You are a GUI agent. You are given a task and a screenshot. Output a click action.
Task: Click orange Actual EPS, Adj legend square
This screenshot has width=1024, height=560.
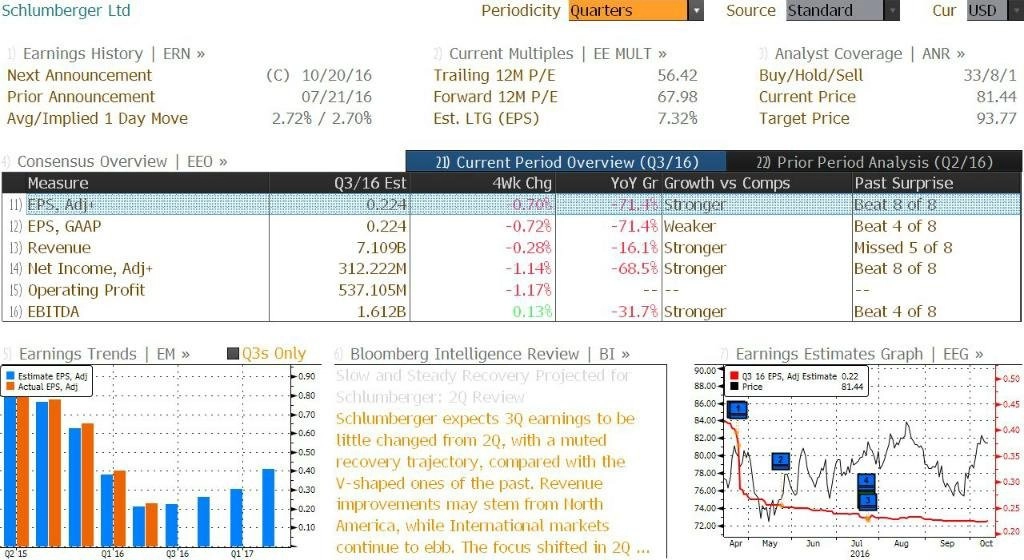click(10, 386)
